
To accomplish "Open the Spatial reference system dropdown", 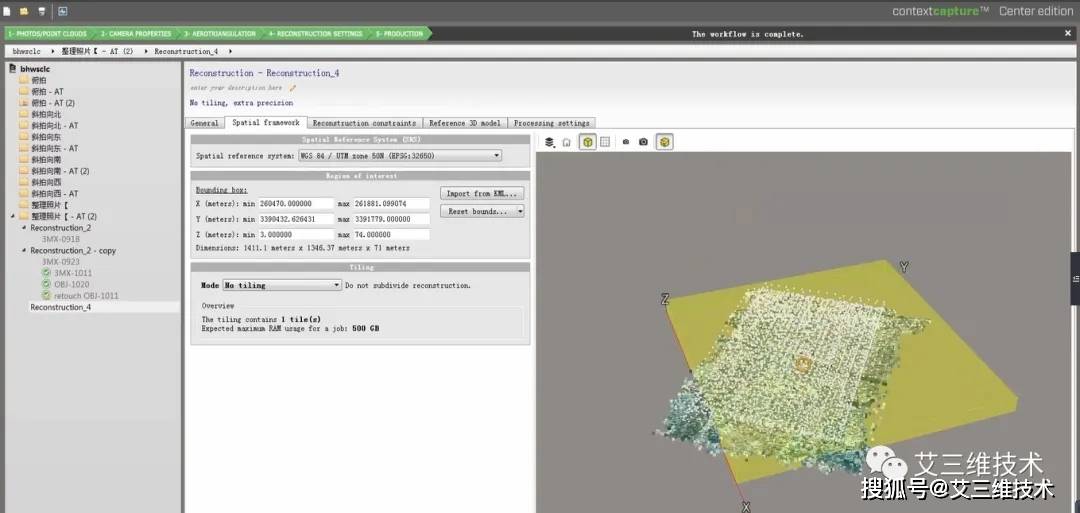I will (399, 156).
